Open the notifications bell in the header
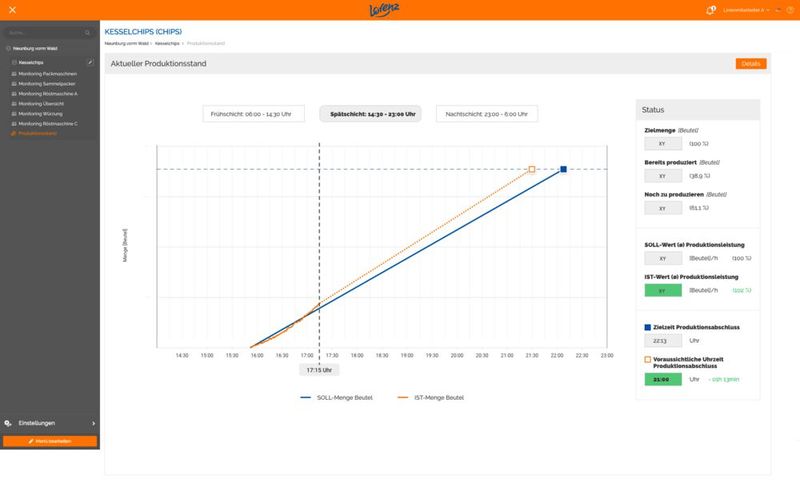Screen dimensions: 800x495 710,10
